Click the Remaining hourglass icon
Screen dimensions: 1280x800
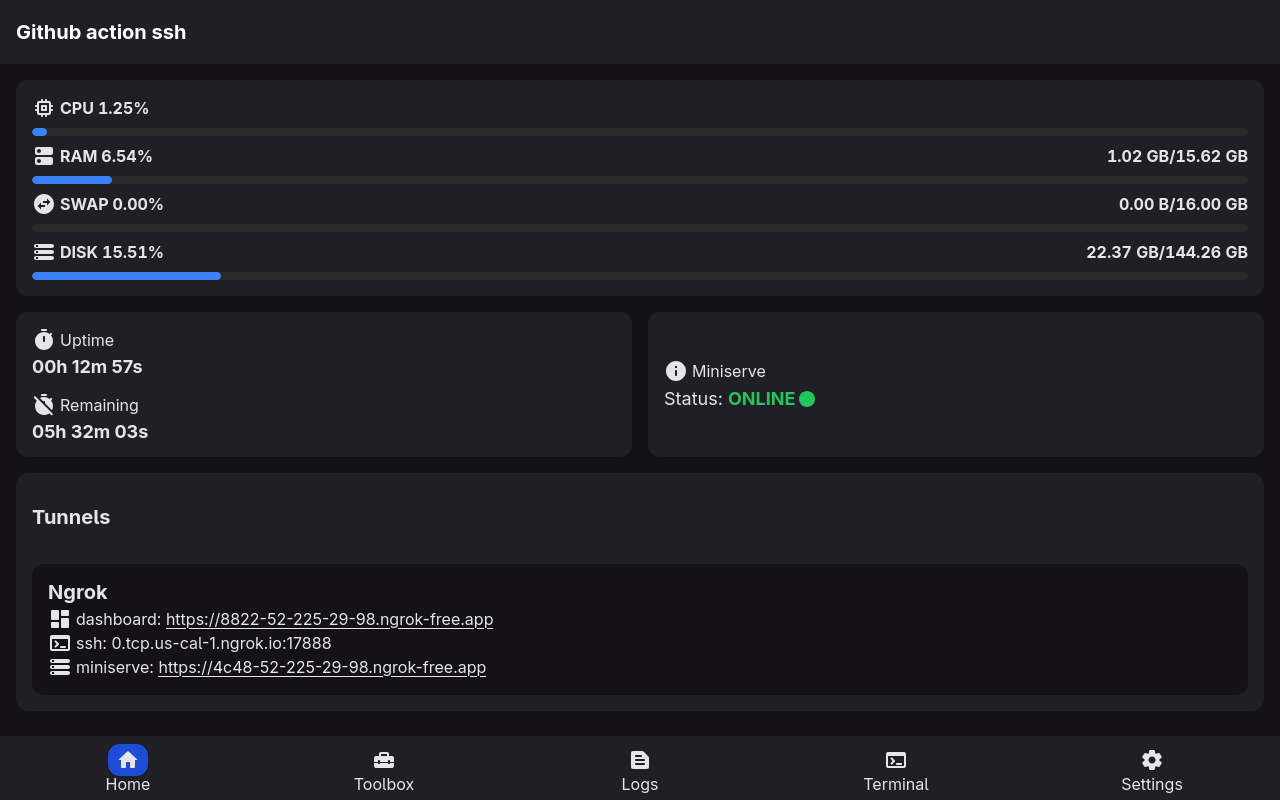tap(43, 404)
